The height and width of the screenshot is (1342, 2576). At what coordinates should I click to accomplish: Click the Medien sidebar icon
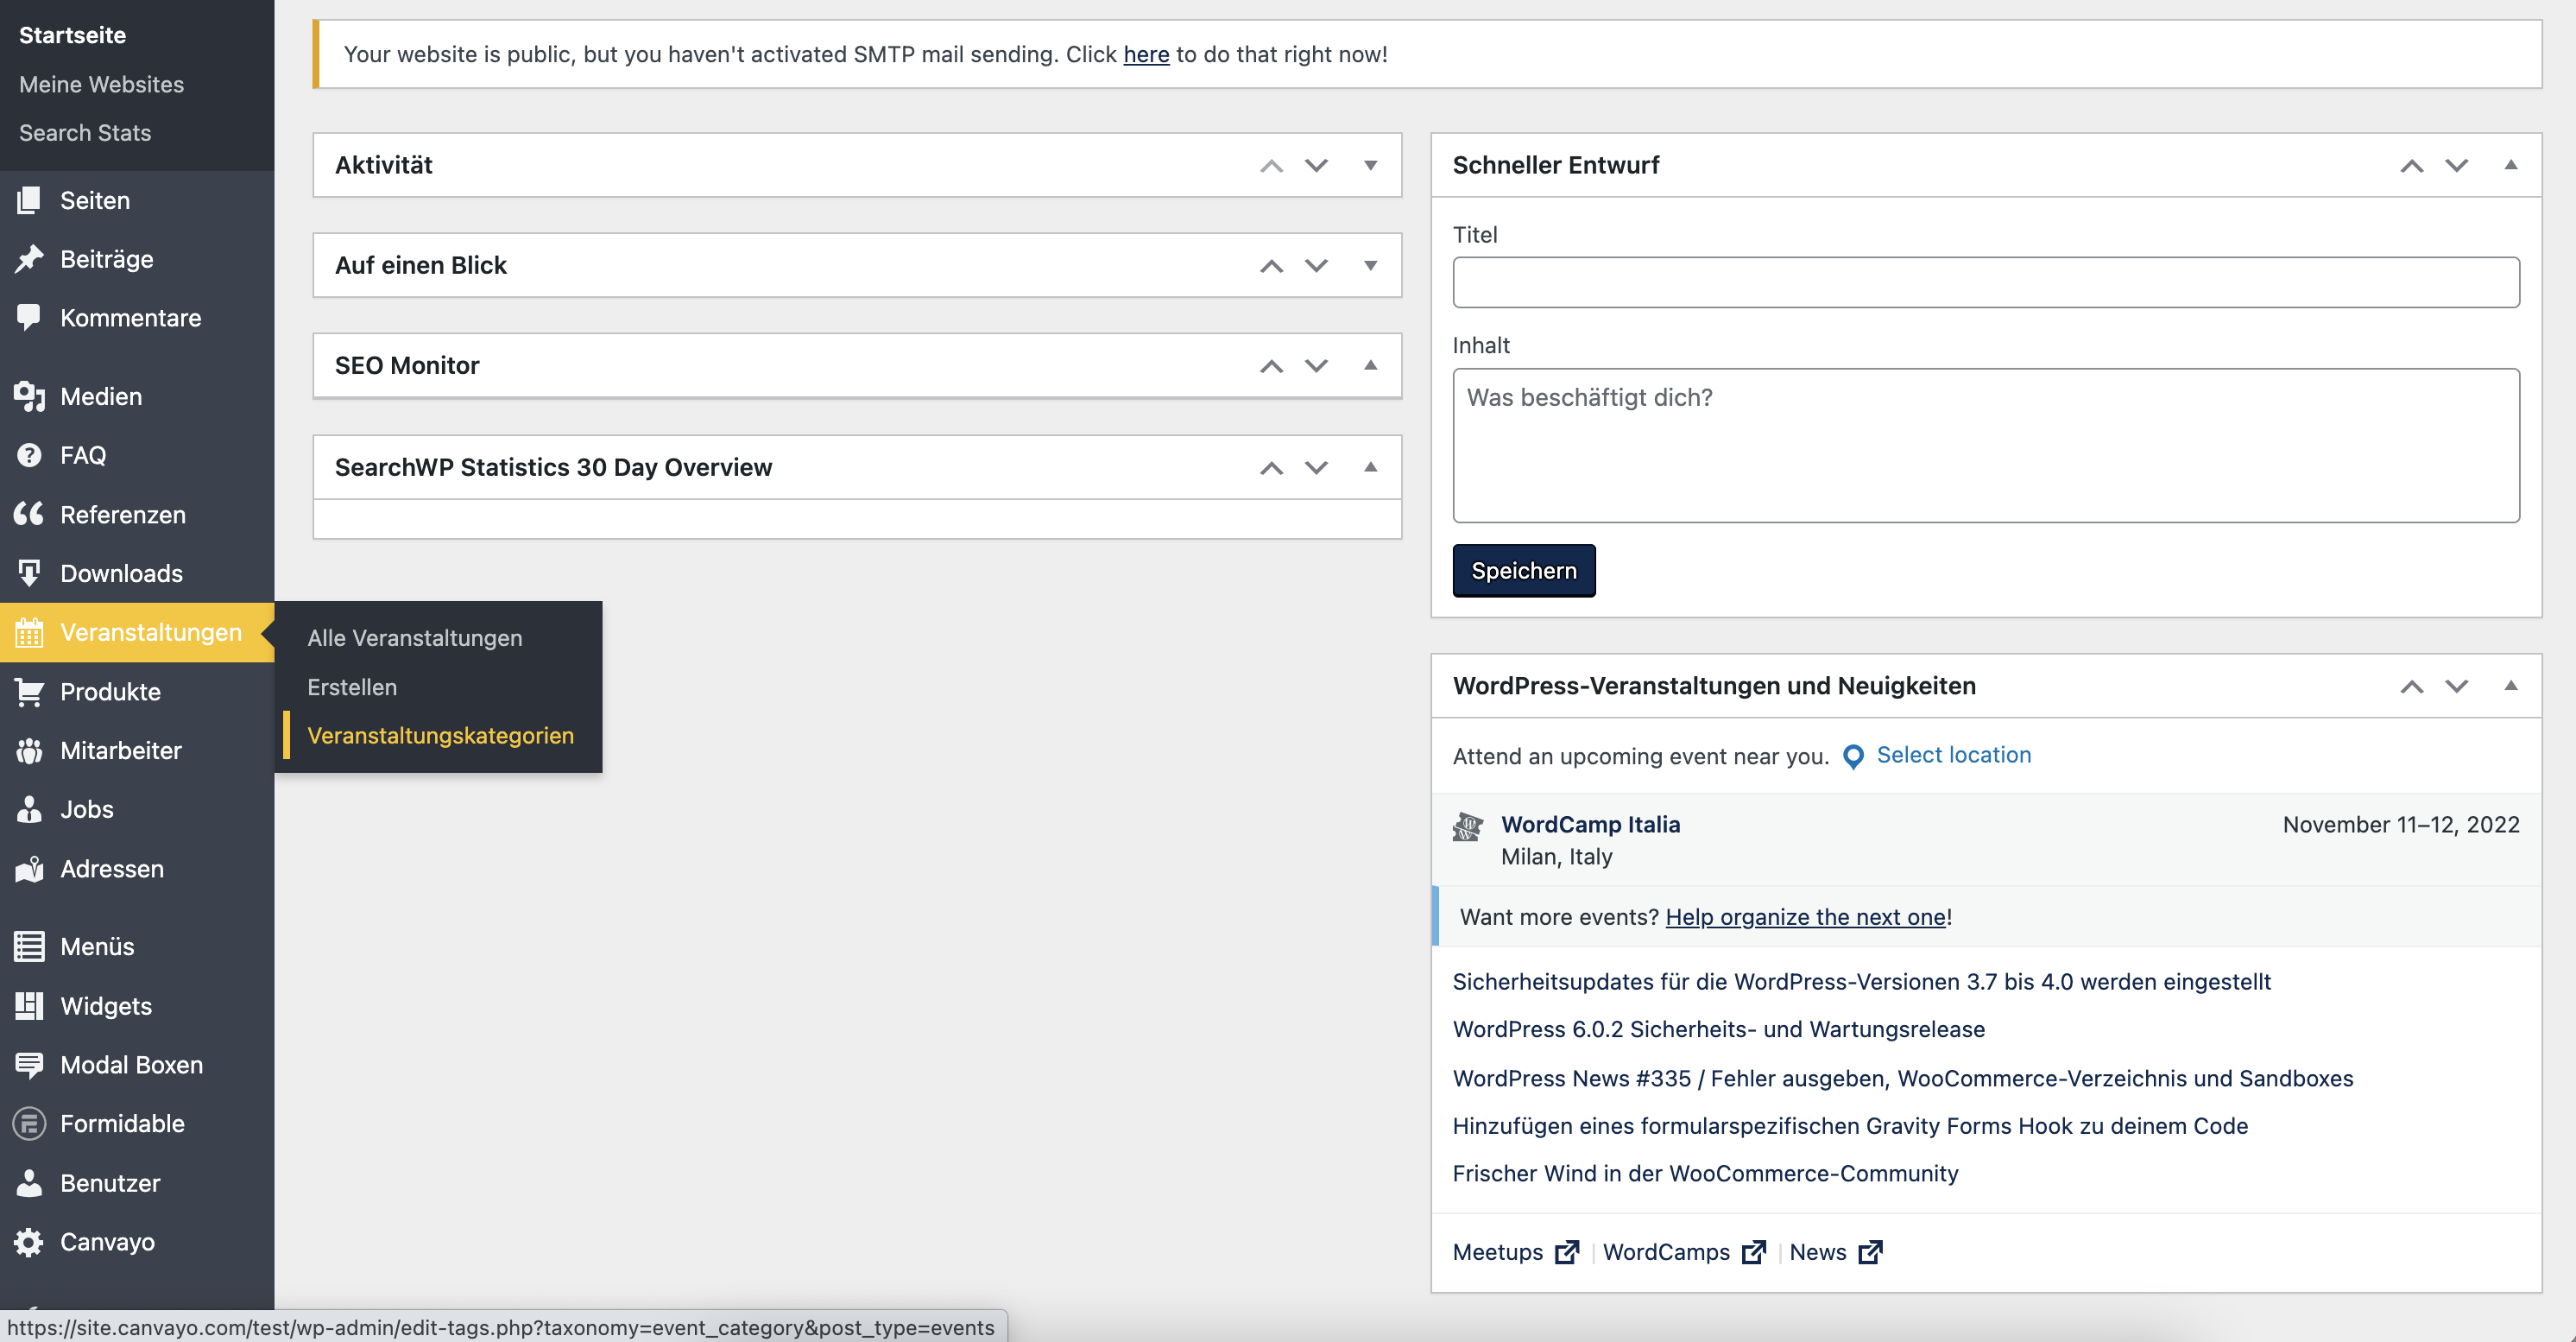[x=29, y=396]
